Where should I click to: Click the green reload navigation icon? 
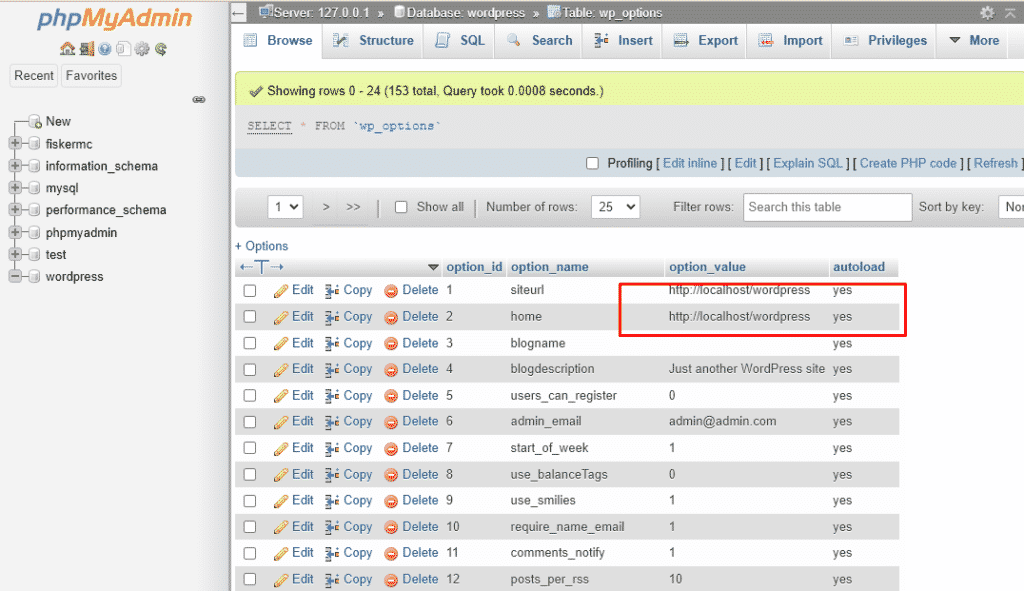pyautogui.click(x=161, y=49)
